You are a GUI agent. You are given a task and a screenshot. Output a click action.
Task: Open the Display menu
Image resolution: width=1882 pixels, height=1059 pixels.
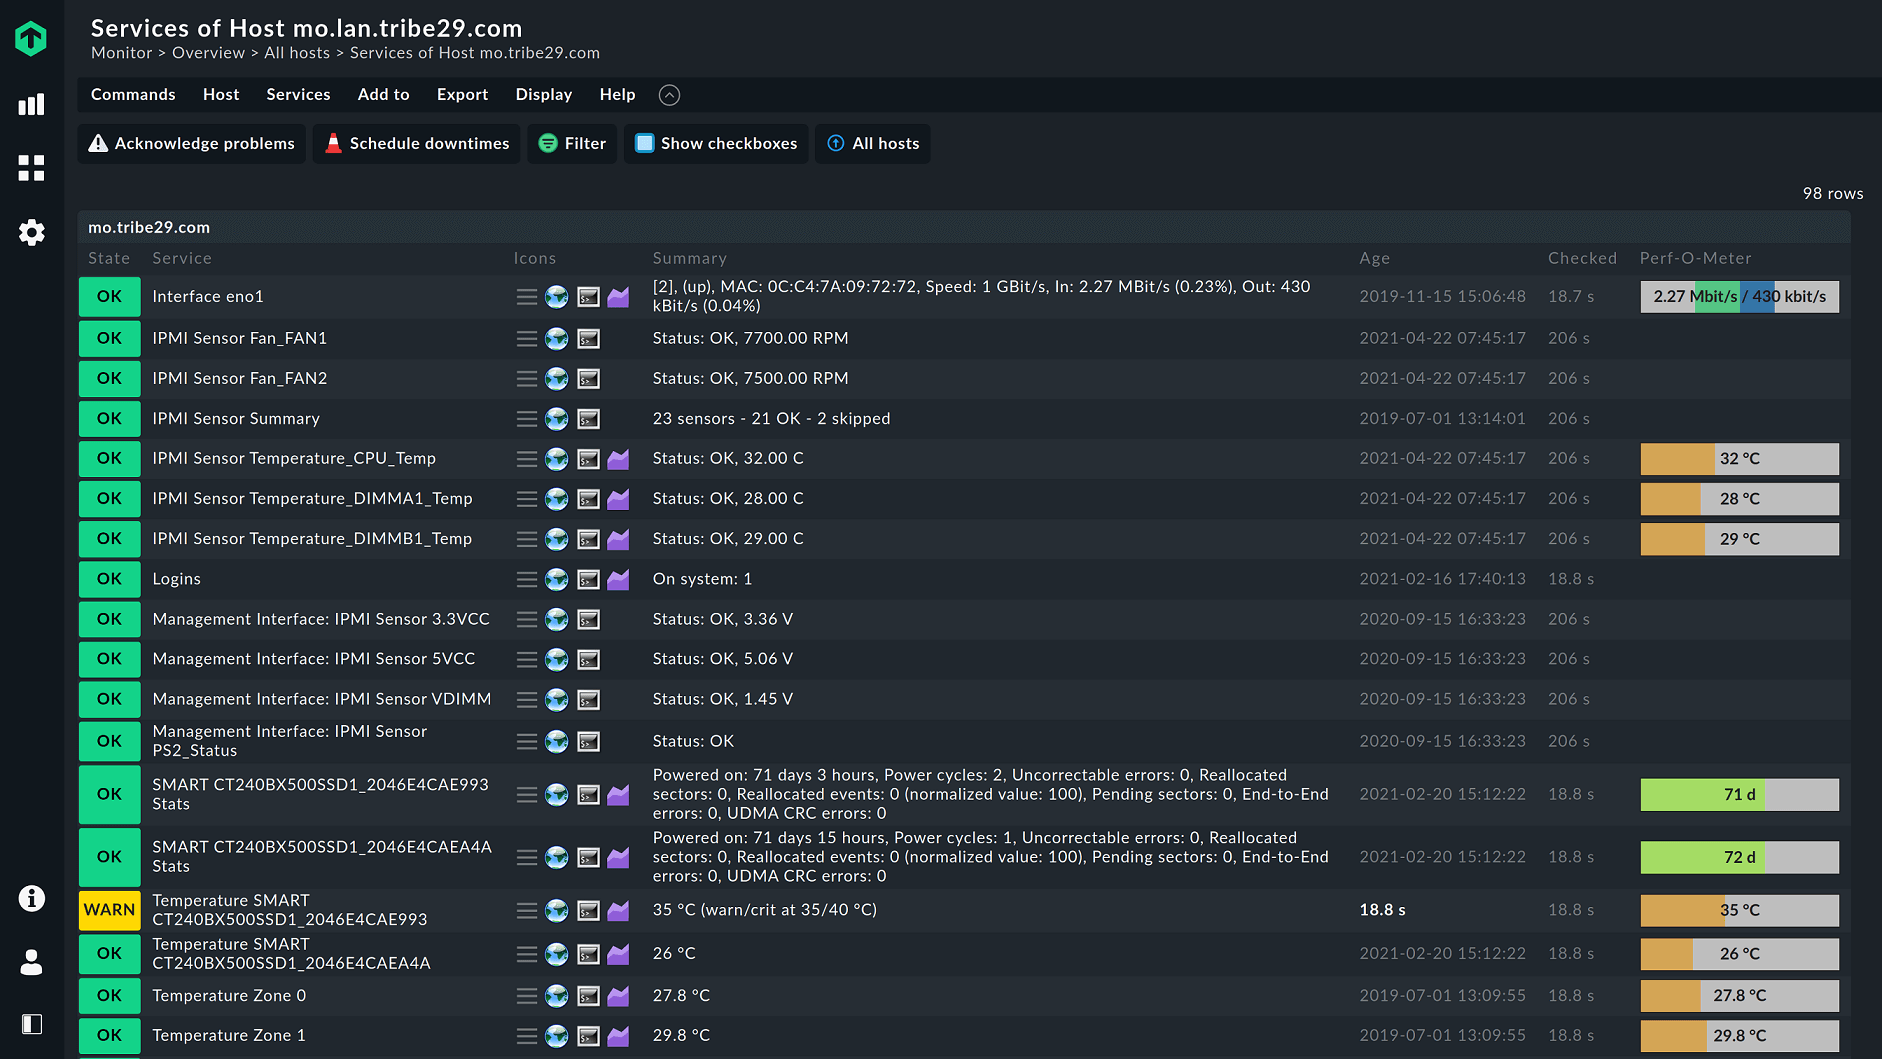[x=544, y=94]
